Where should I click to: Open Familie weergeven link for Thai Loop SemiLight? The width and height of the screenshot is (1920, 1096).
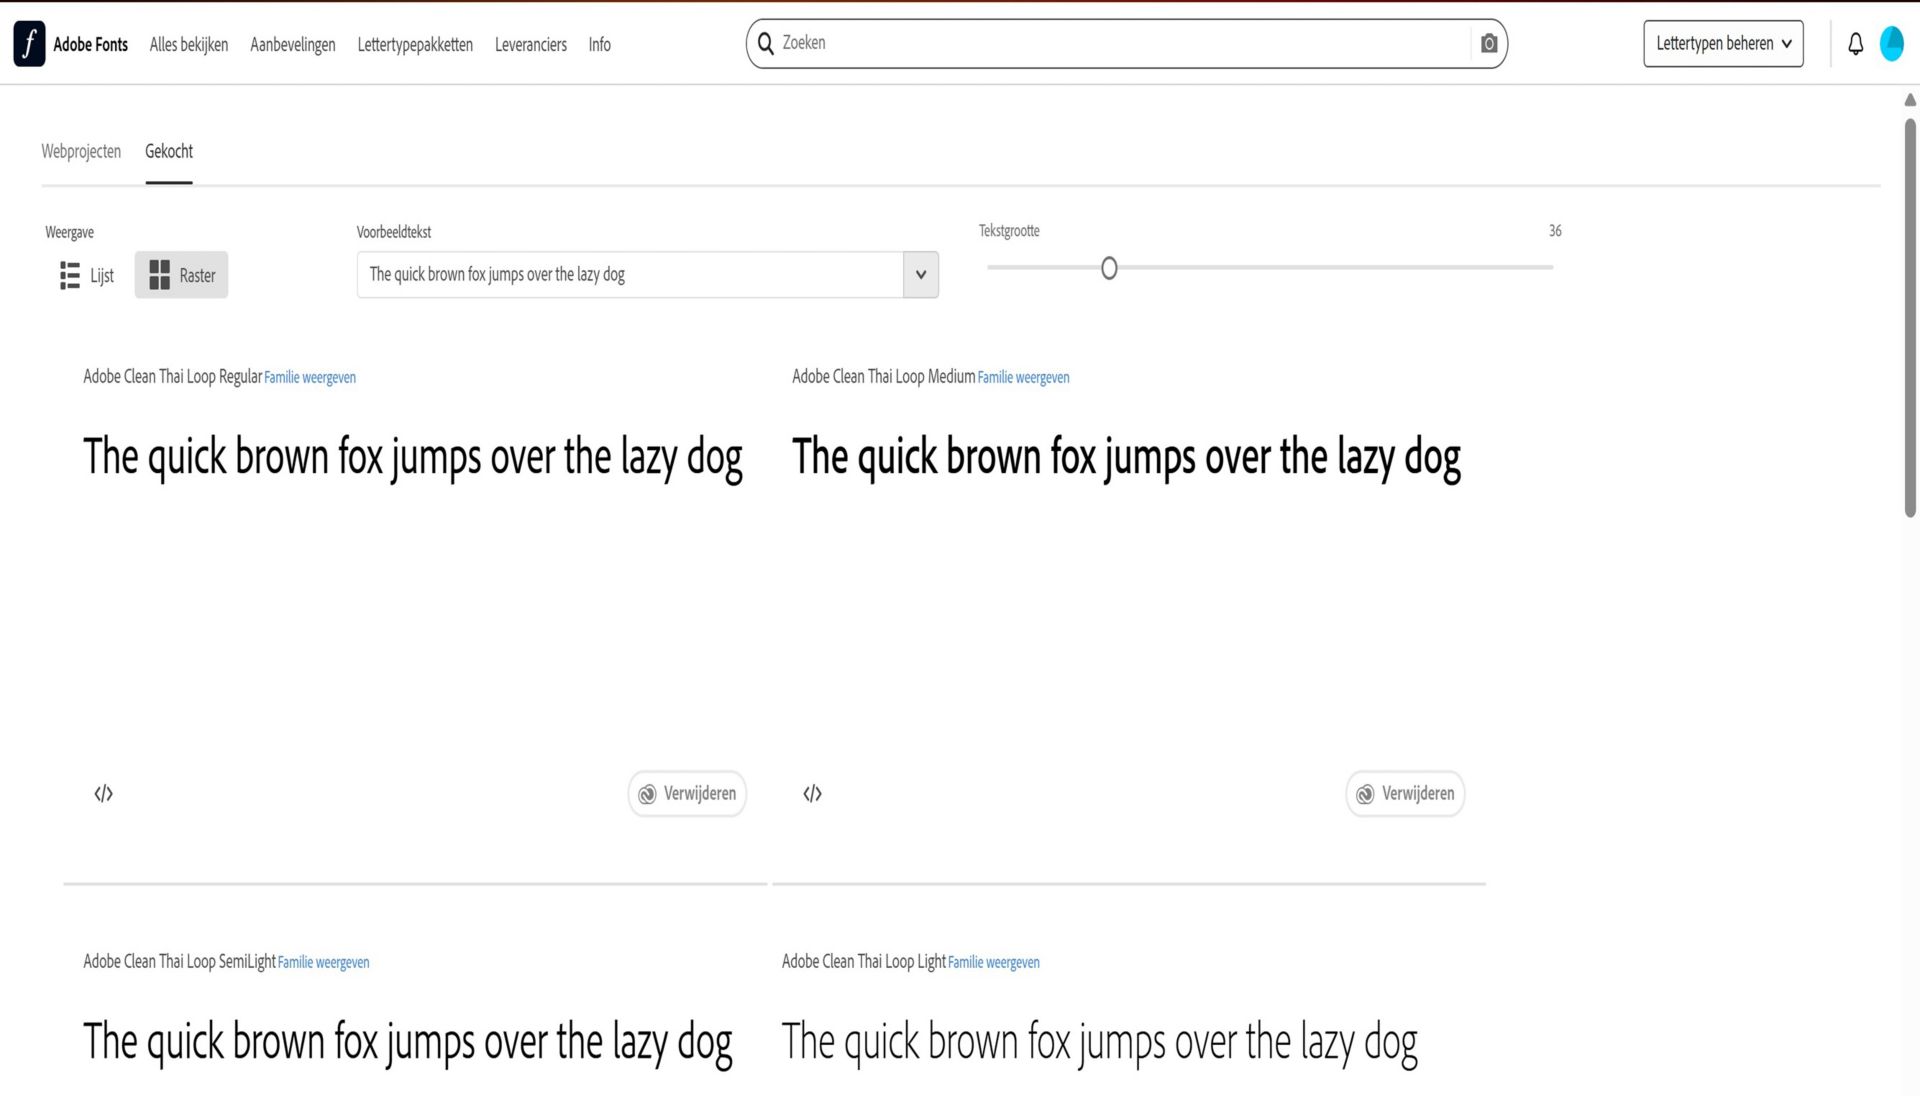323,963
